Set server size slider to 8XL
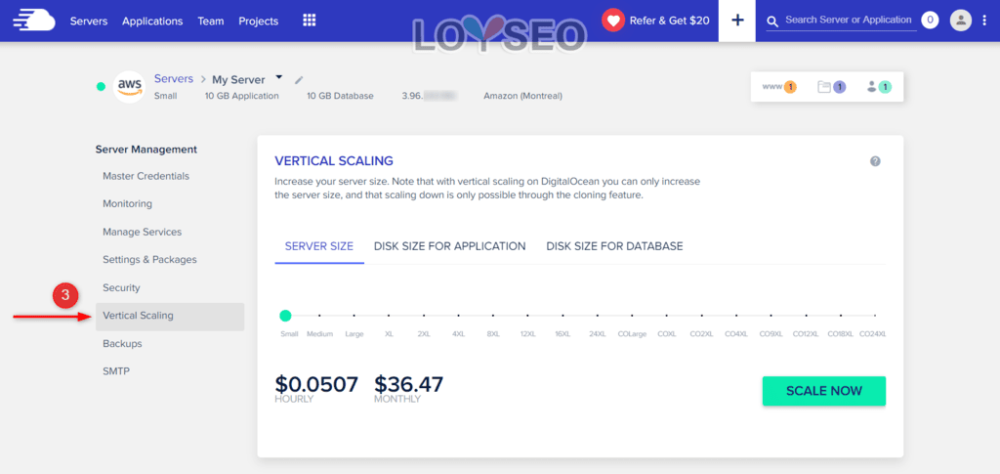 493,316
